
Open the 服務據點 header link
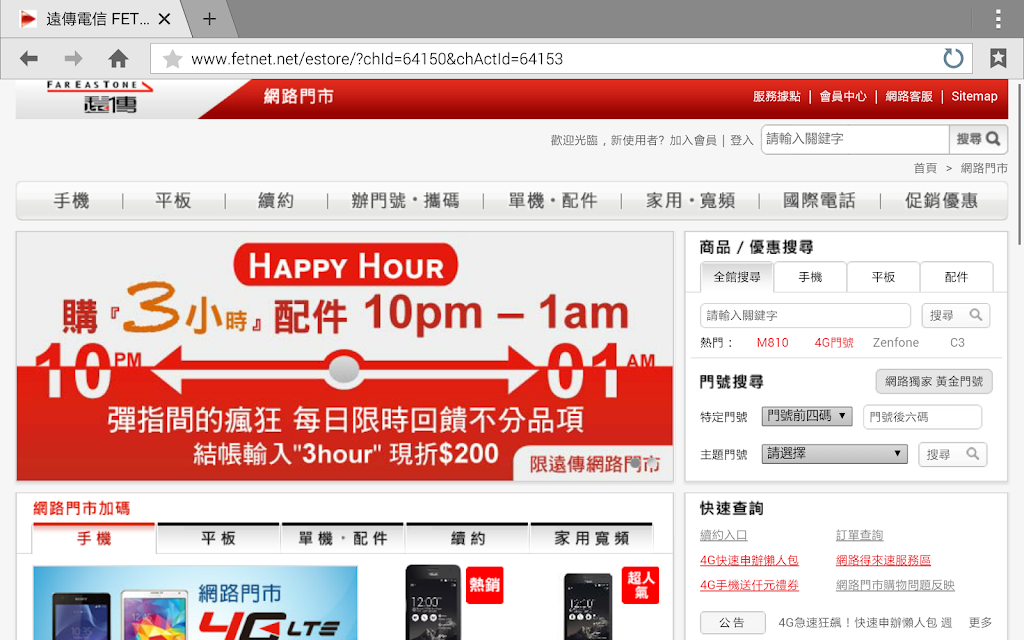tap(776, 97)
